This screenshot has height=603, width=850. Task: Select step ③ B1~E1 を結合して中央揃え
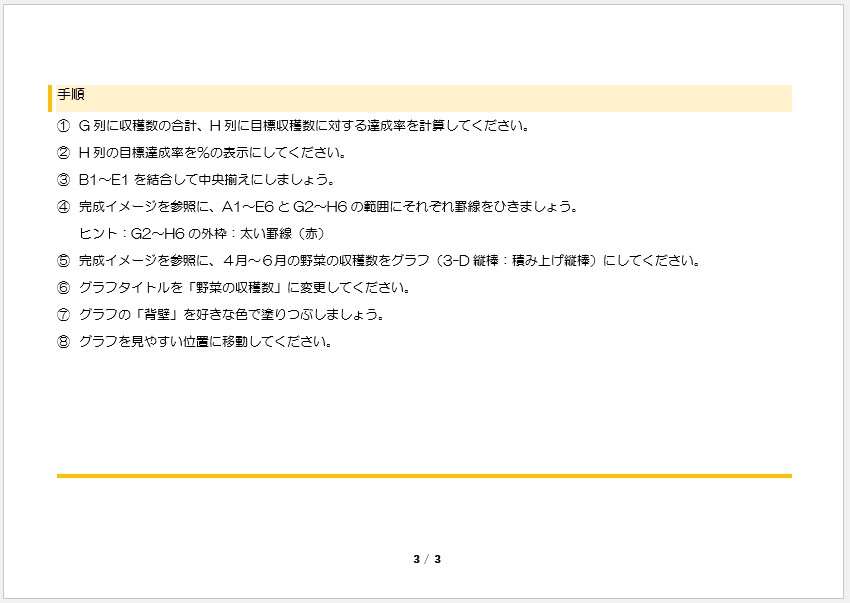(196, 179)
